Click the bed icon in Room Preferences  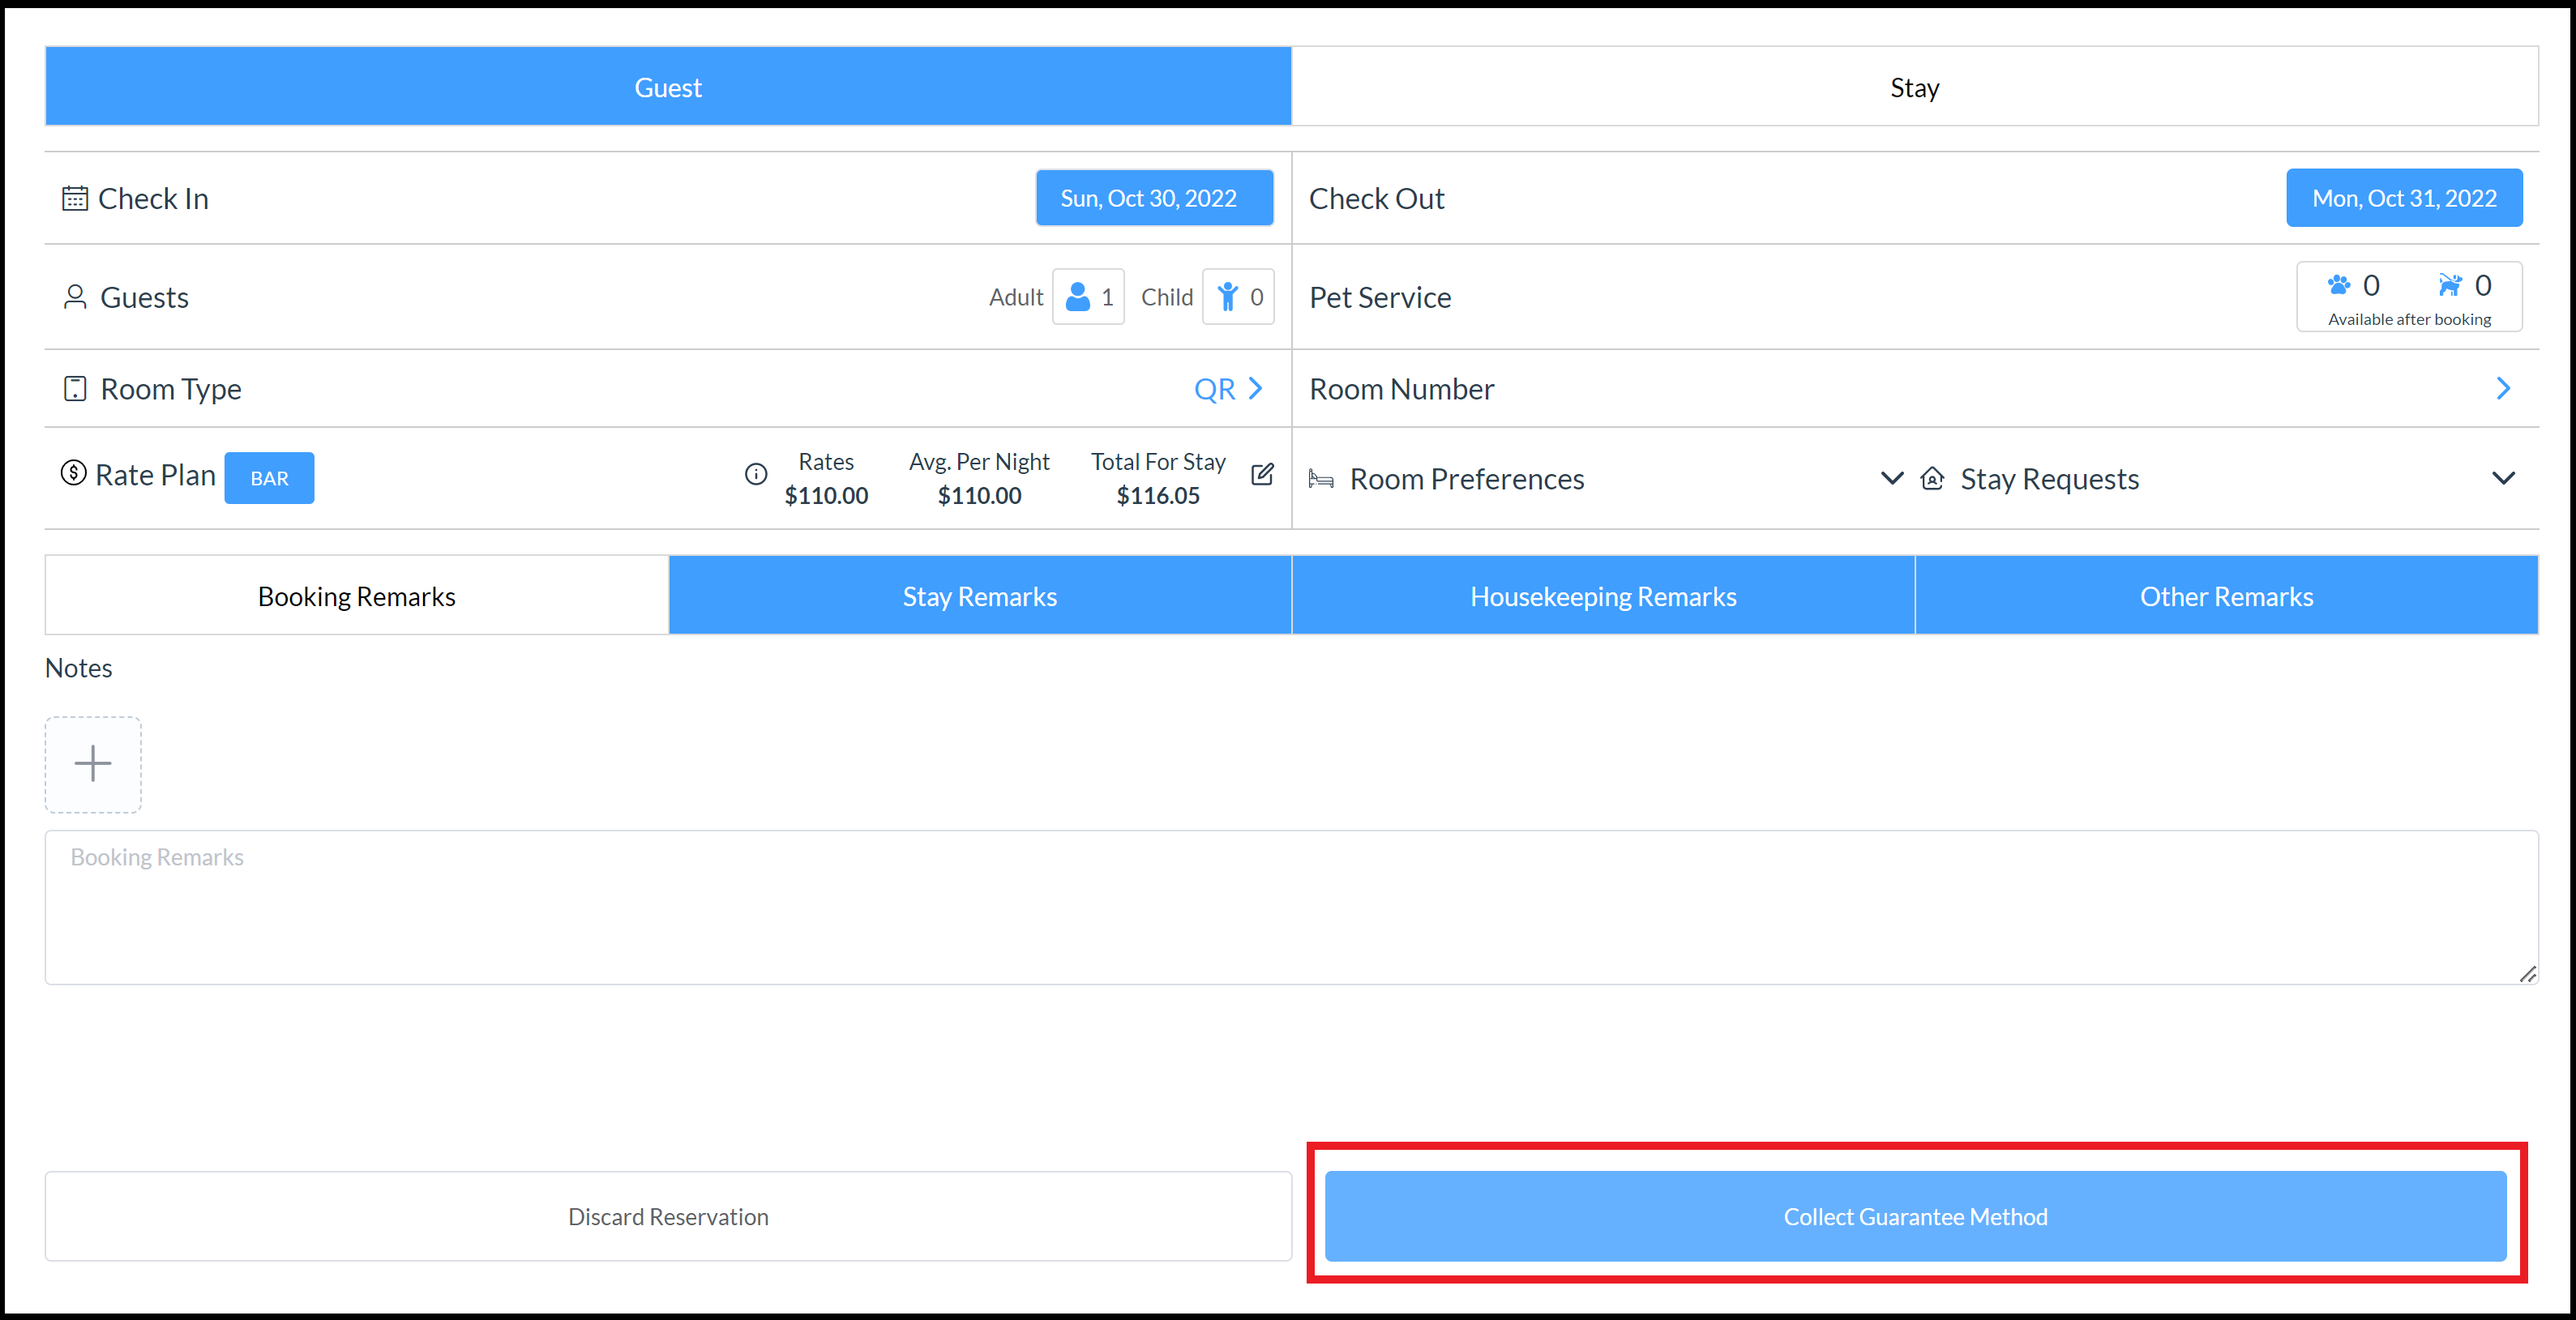(x=1327, y=478)
